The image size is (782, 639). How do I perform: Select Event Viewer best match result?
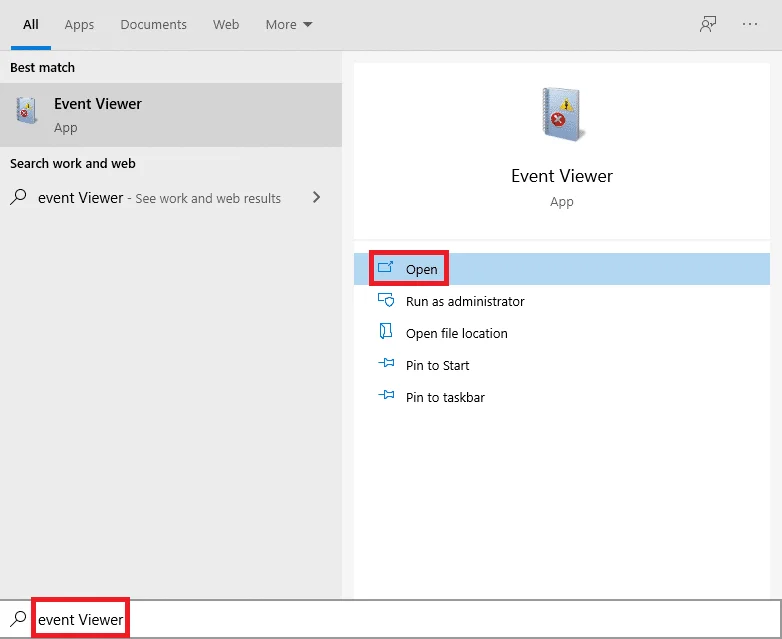171,115
